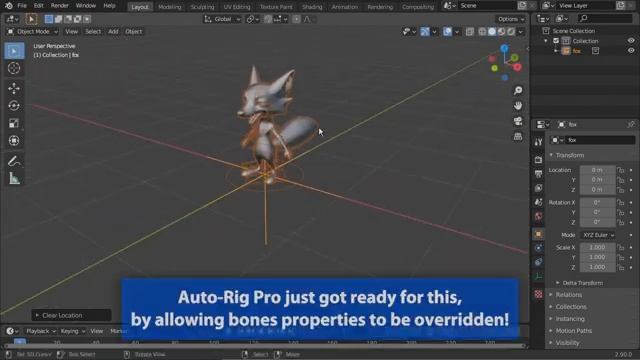Open the Texture properties tab
The height and width of the screenshot is (360, 640).
(538, 294)
